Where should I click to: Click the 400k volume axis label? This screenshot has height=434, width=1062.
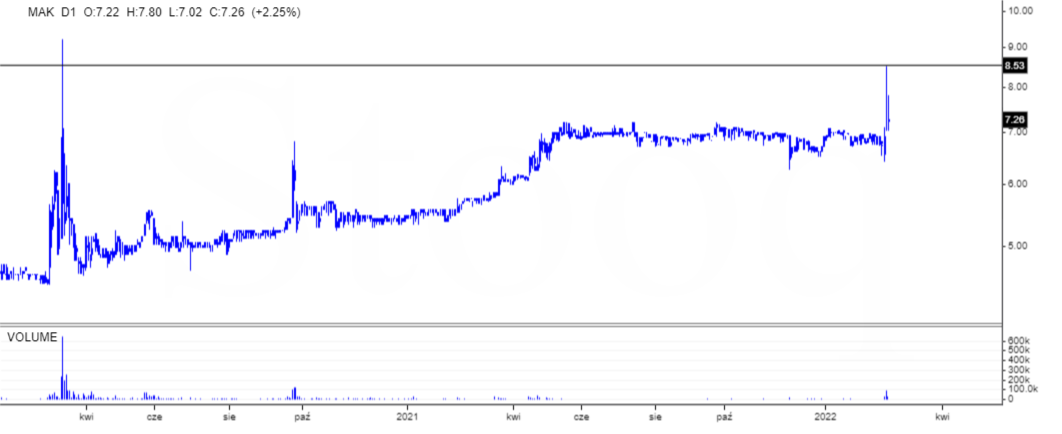[x=1019, y=360]
